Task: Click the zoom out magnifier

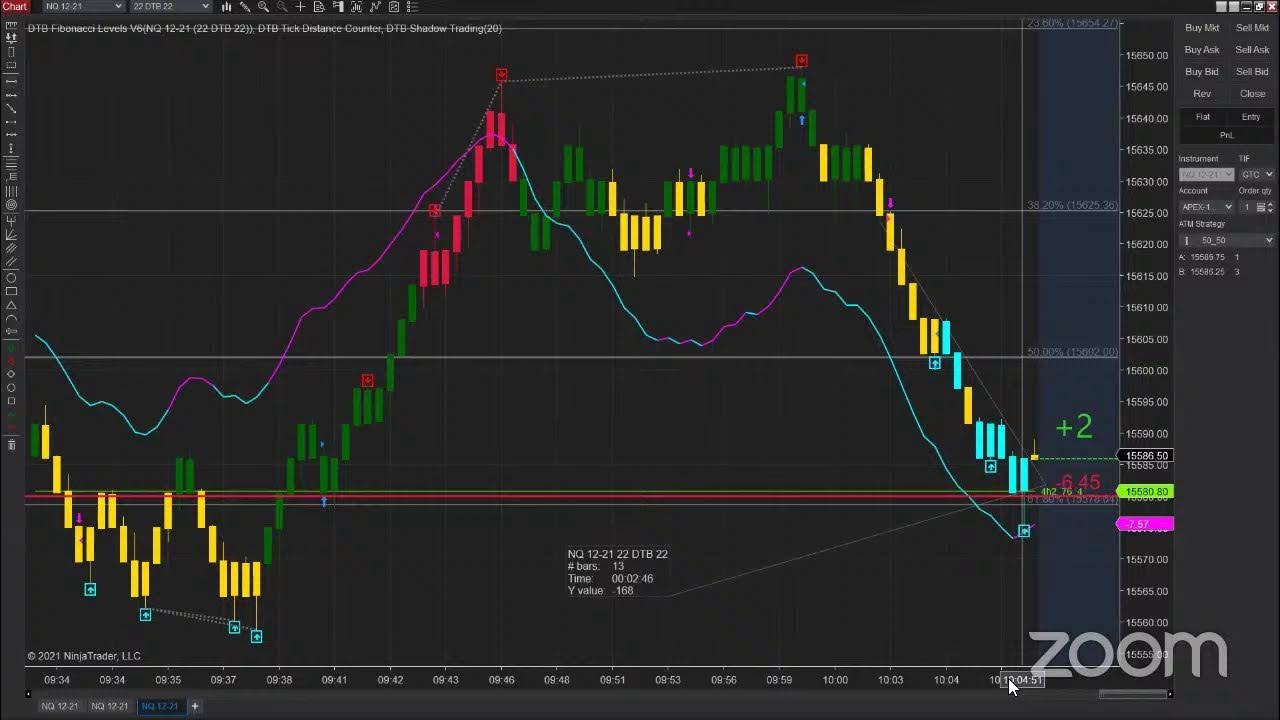Action: pyautogui.click(x=282, y=7)
